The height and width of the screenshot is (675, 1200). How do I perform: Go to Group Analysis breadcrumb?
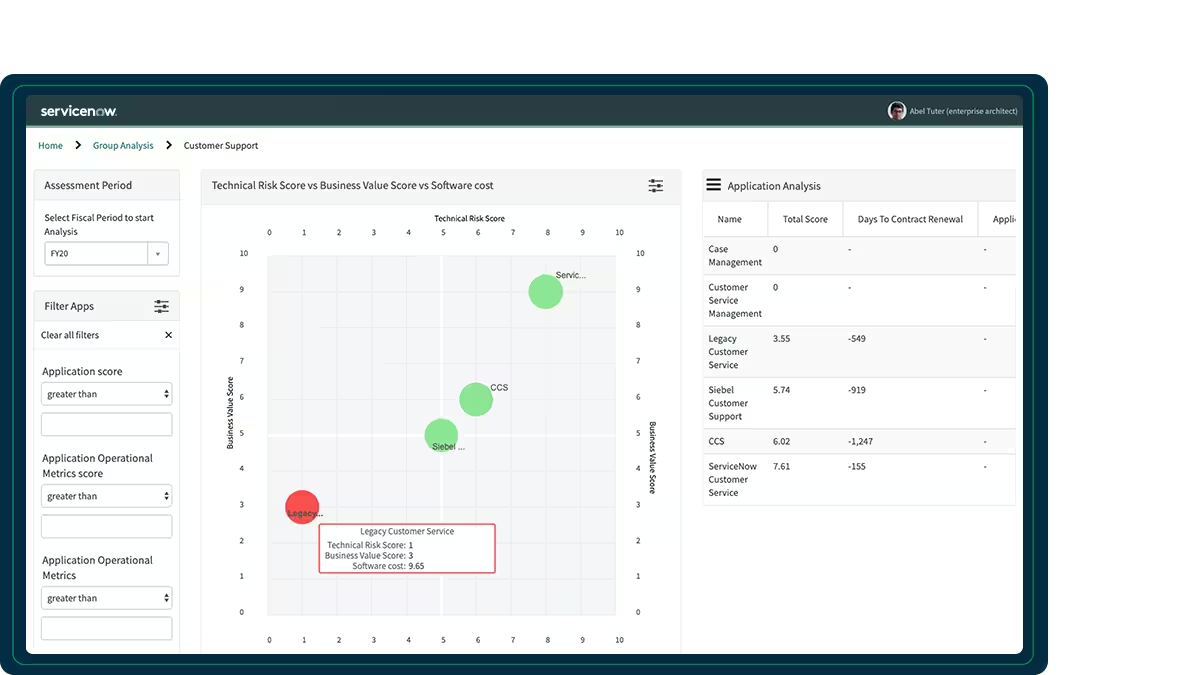[x=122, y=145]
